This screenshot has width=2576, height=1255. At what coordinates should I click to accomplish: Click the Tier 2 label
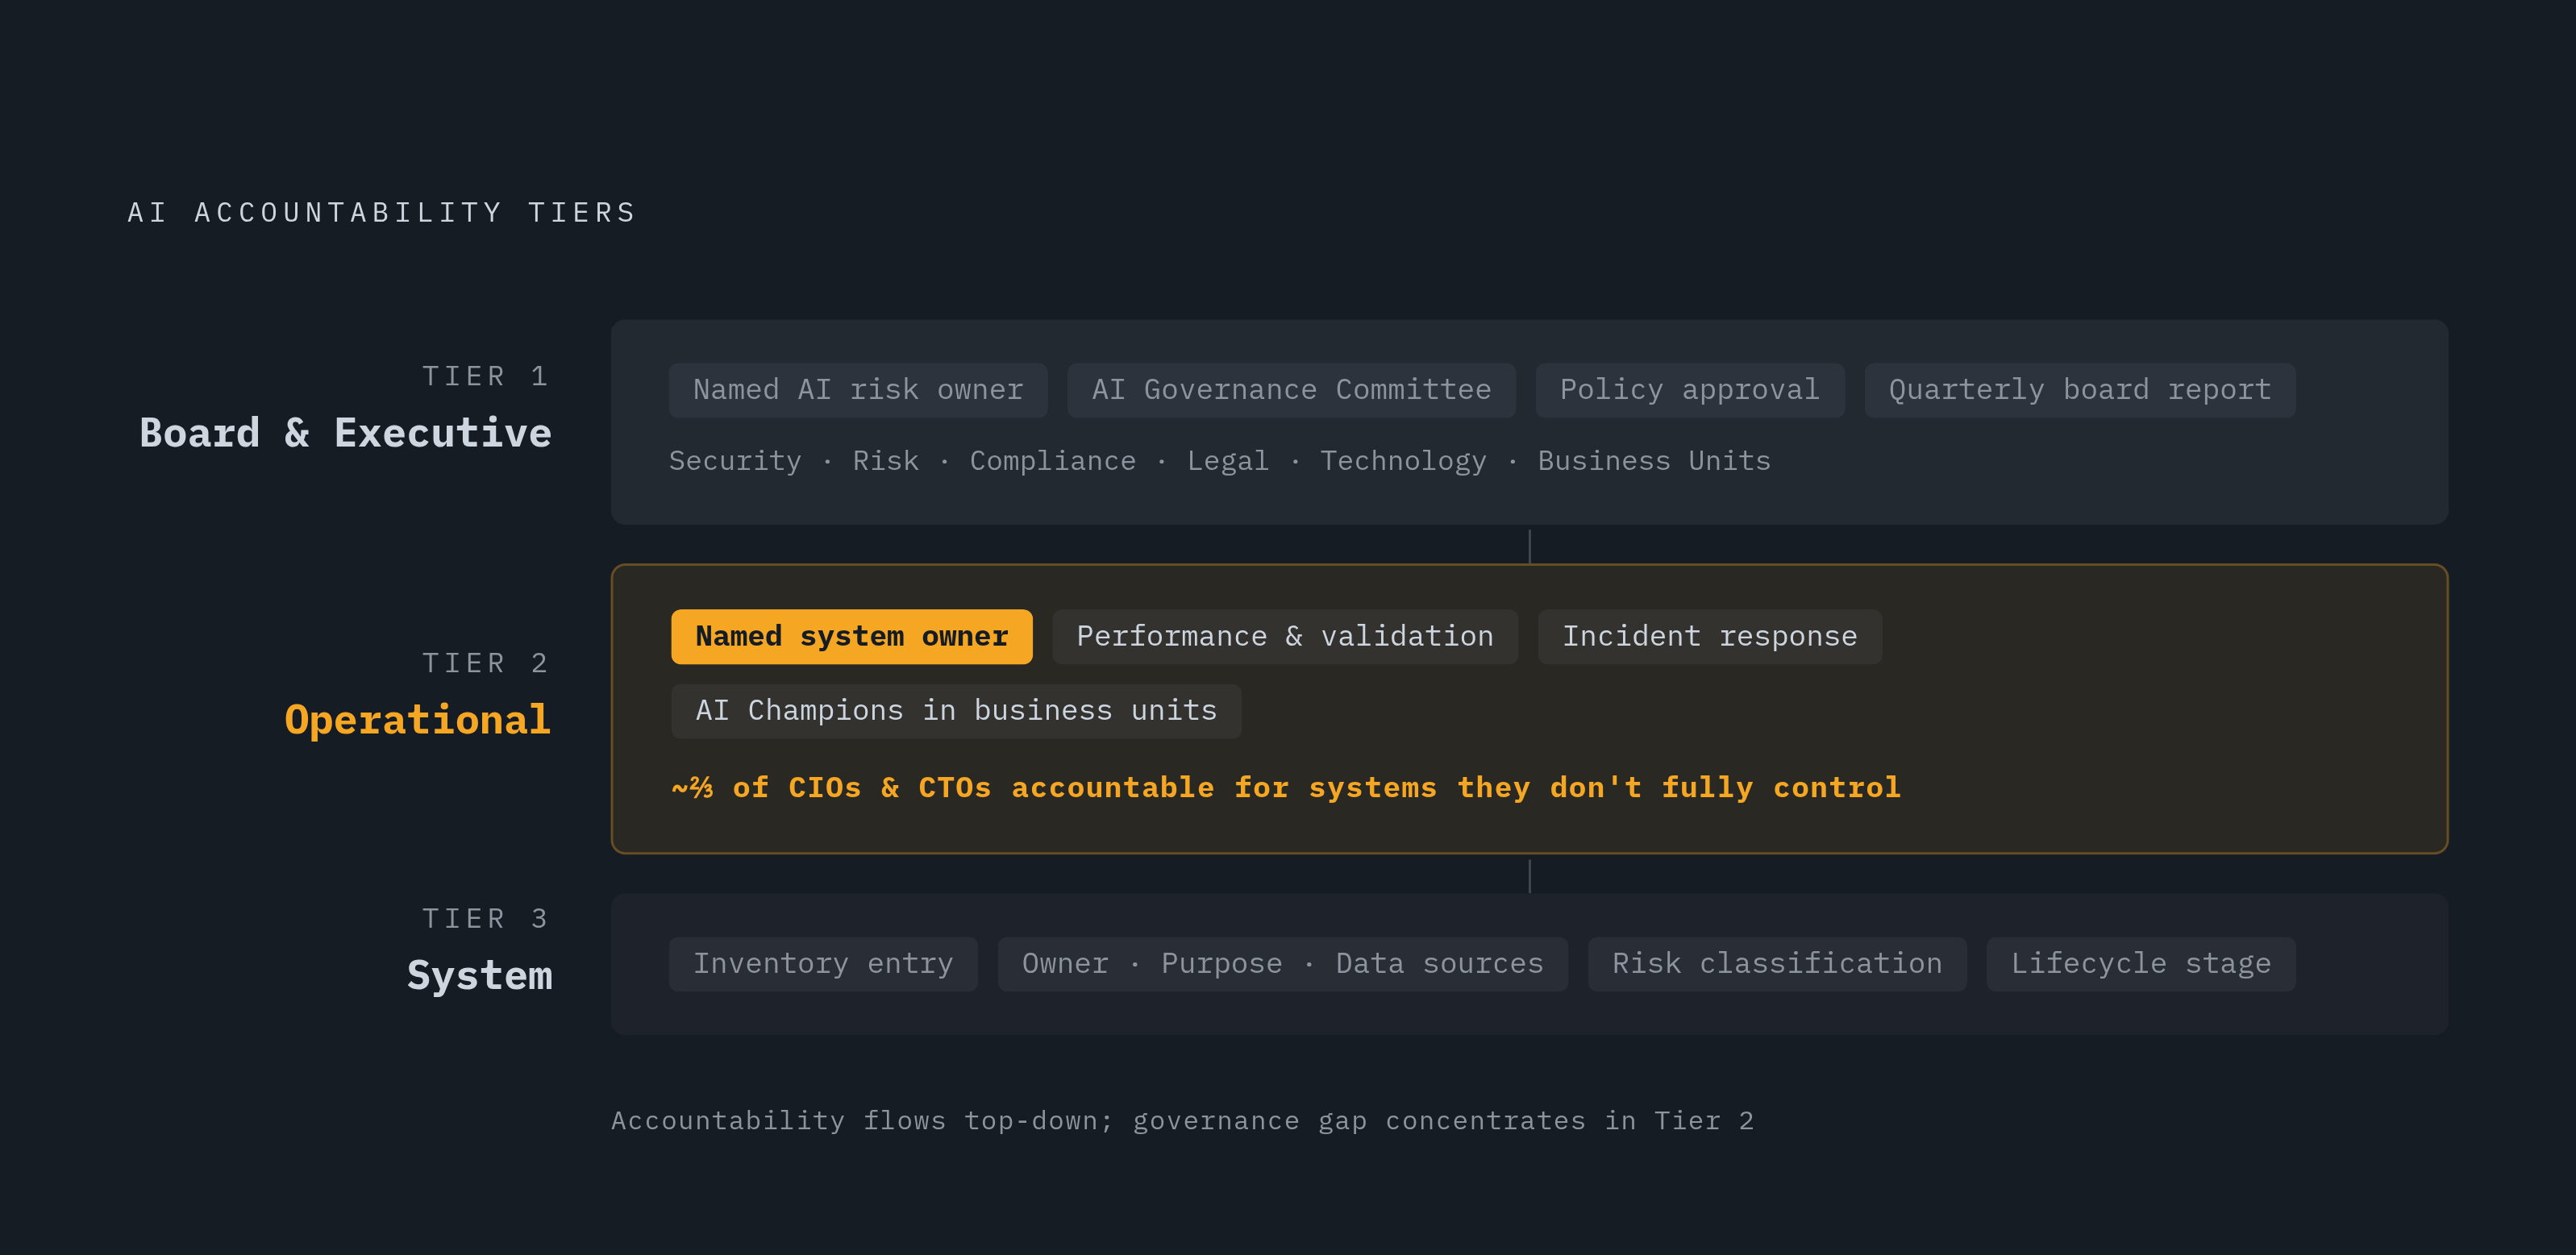point(486,663)
